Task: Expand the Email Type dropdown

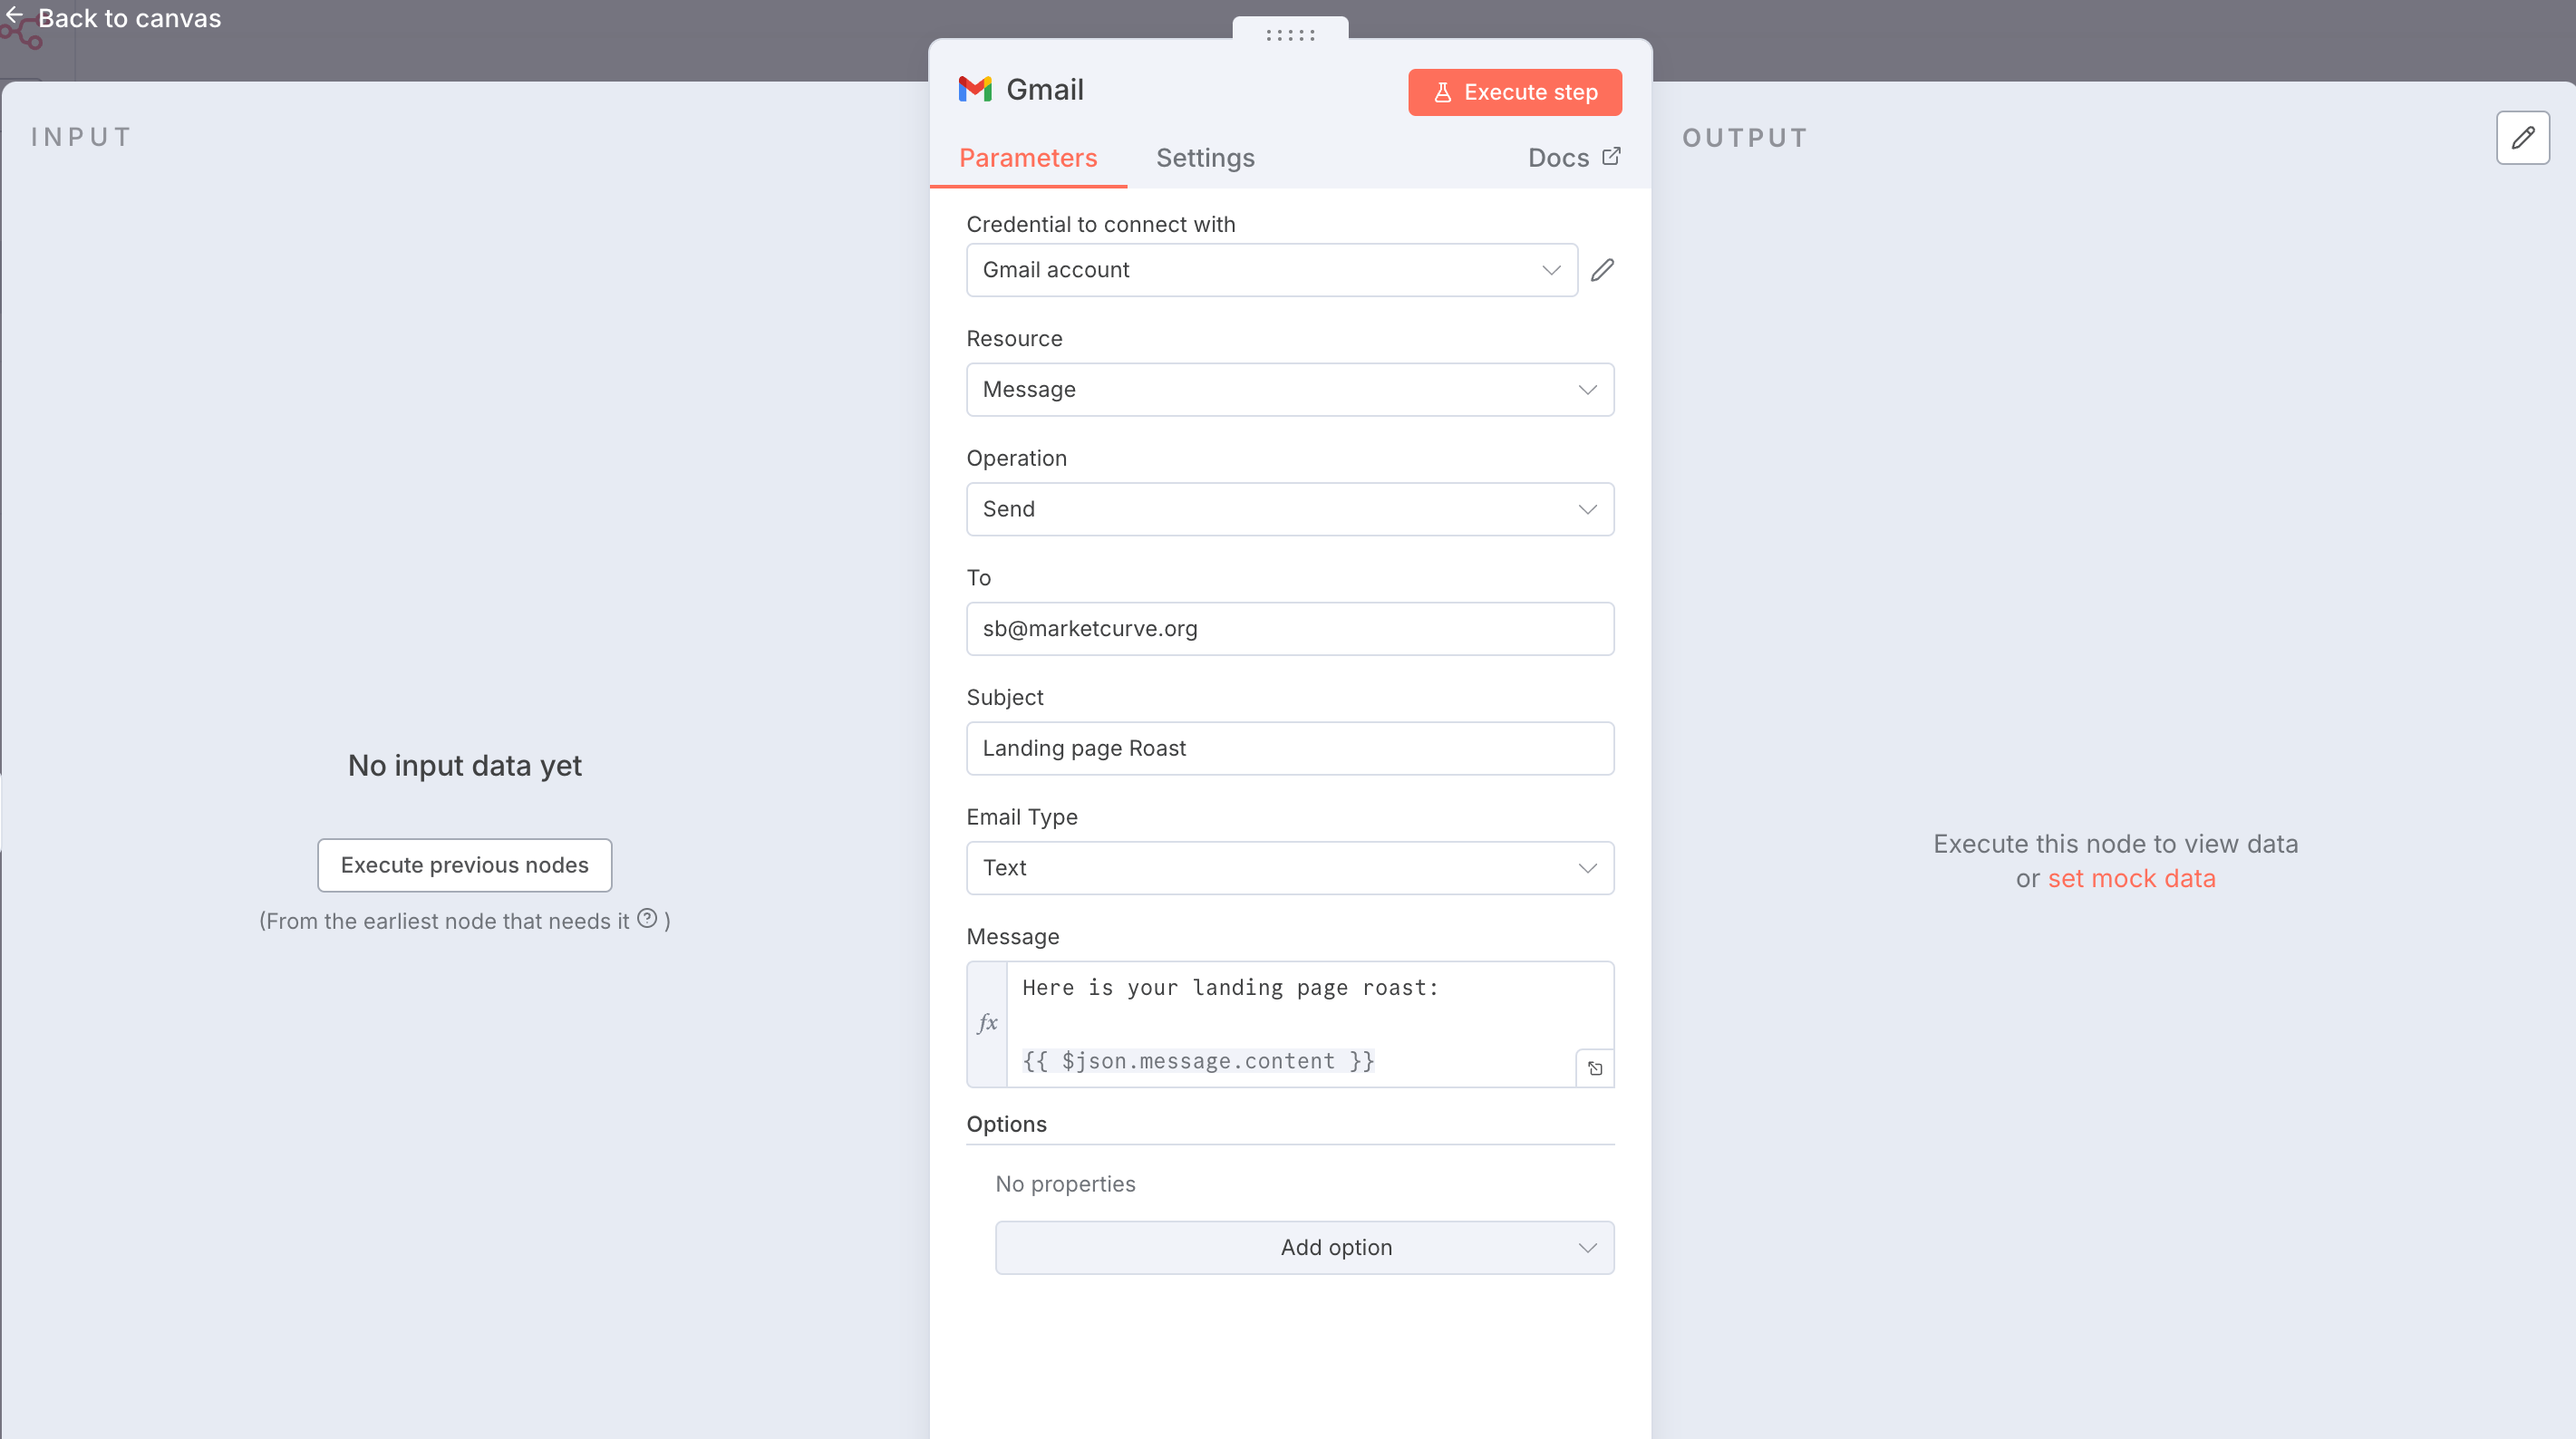Action: pos(1289,868)
